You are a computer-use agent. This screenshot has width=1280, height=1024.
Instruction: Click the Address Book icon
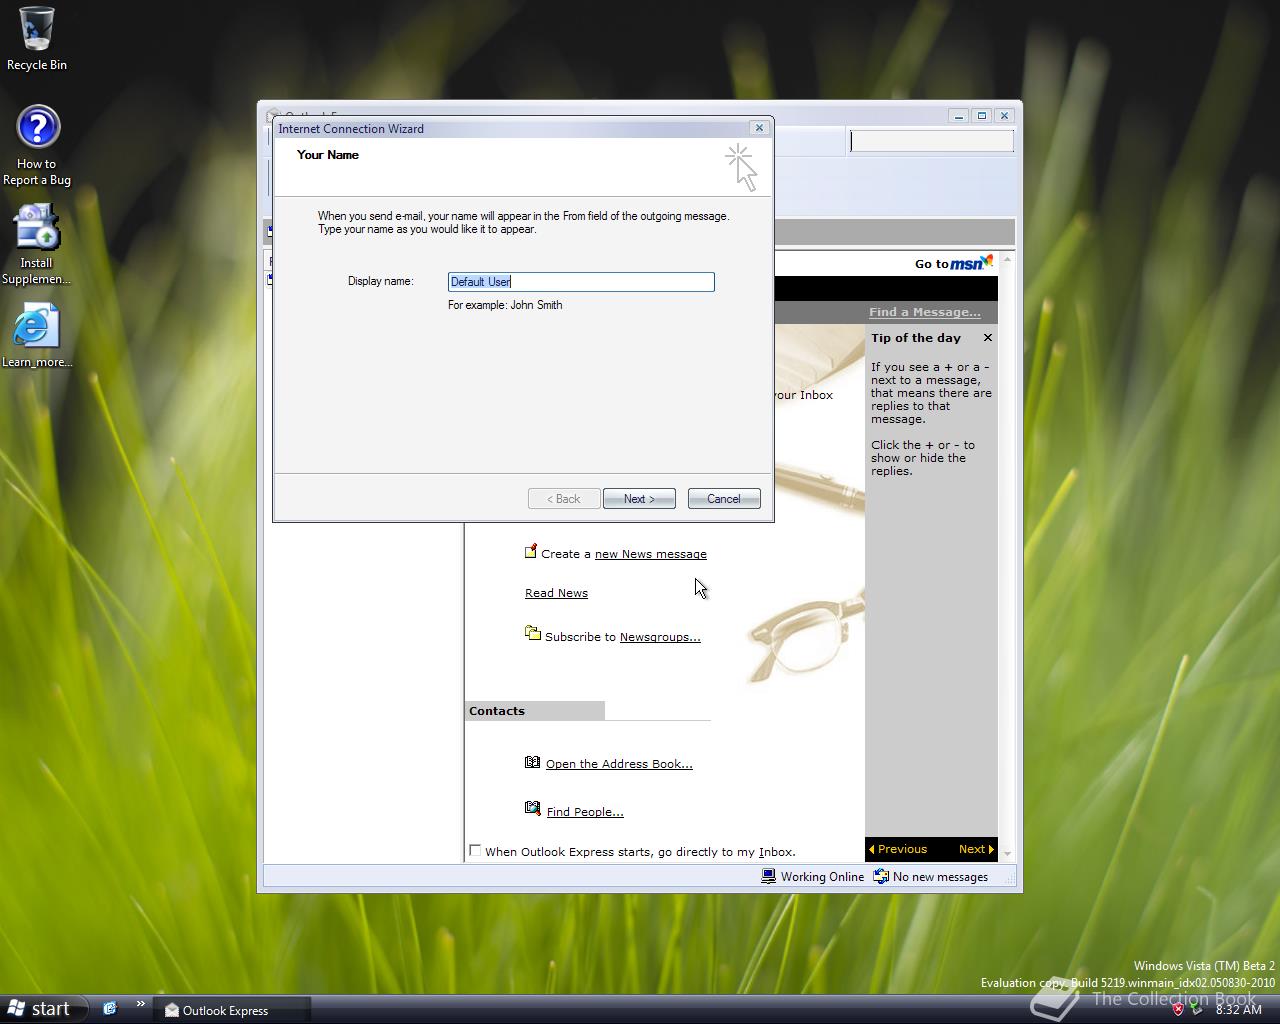tap(532, 762)
